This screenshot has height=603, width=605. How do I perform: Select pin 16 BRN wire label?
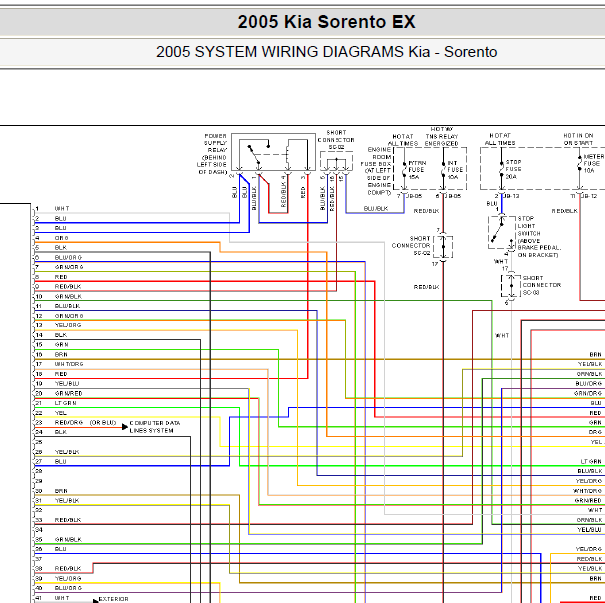click(61, 355)
